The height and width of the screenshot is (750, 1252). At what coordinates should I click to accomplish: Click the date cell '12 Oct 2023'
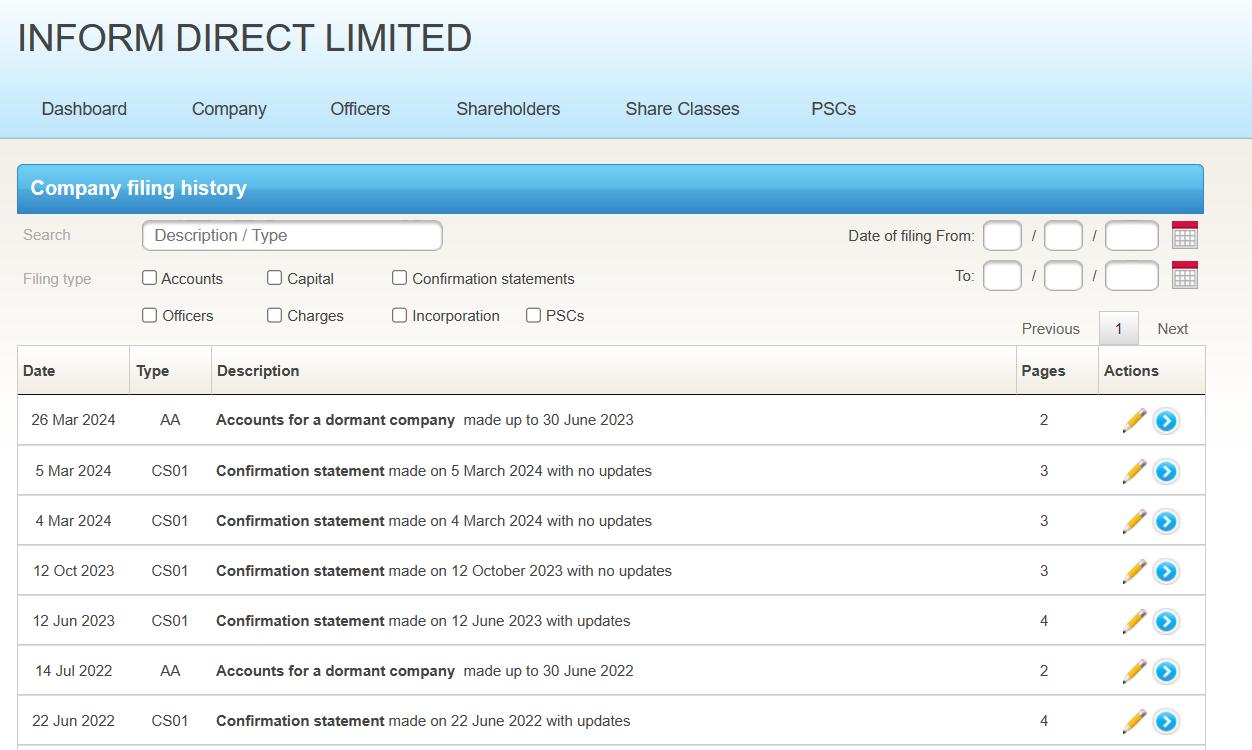(73, 570)
